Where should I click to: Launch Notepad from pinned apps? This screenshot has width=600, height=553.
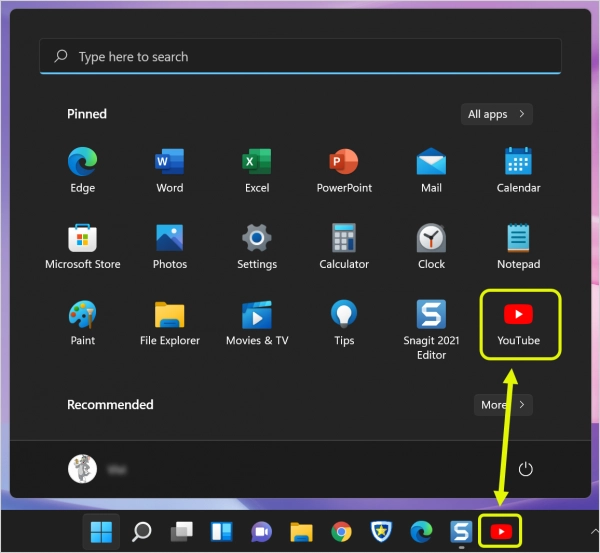pos(518,247)
